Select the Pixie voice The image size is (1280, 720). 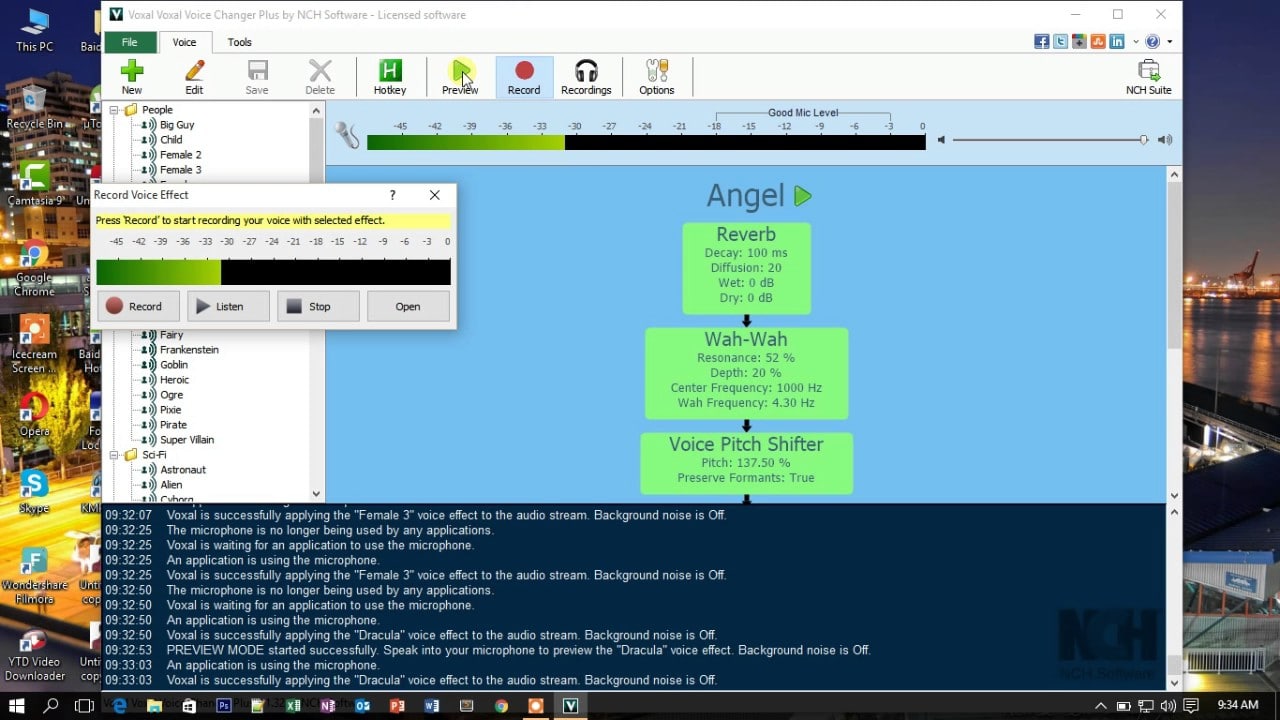coord(171,410)
